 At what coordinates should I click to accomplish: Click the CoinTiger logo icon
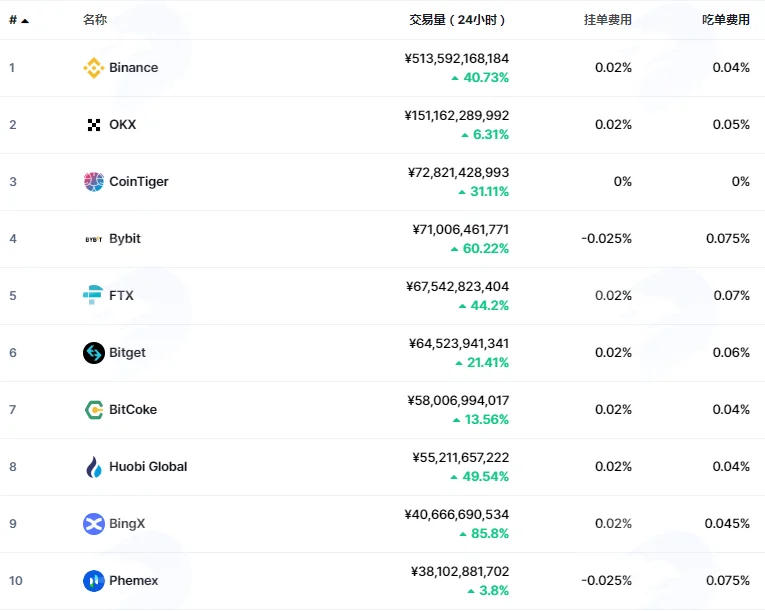pos(94,182)
